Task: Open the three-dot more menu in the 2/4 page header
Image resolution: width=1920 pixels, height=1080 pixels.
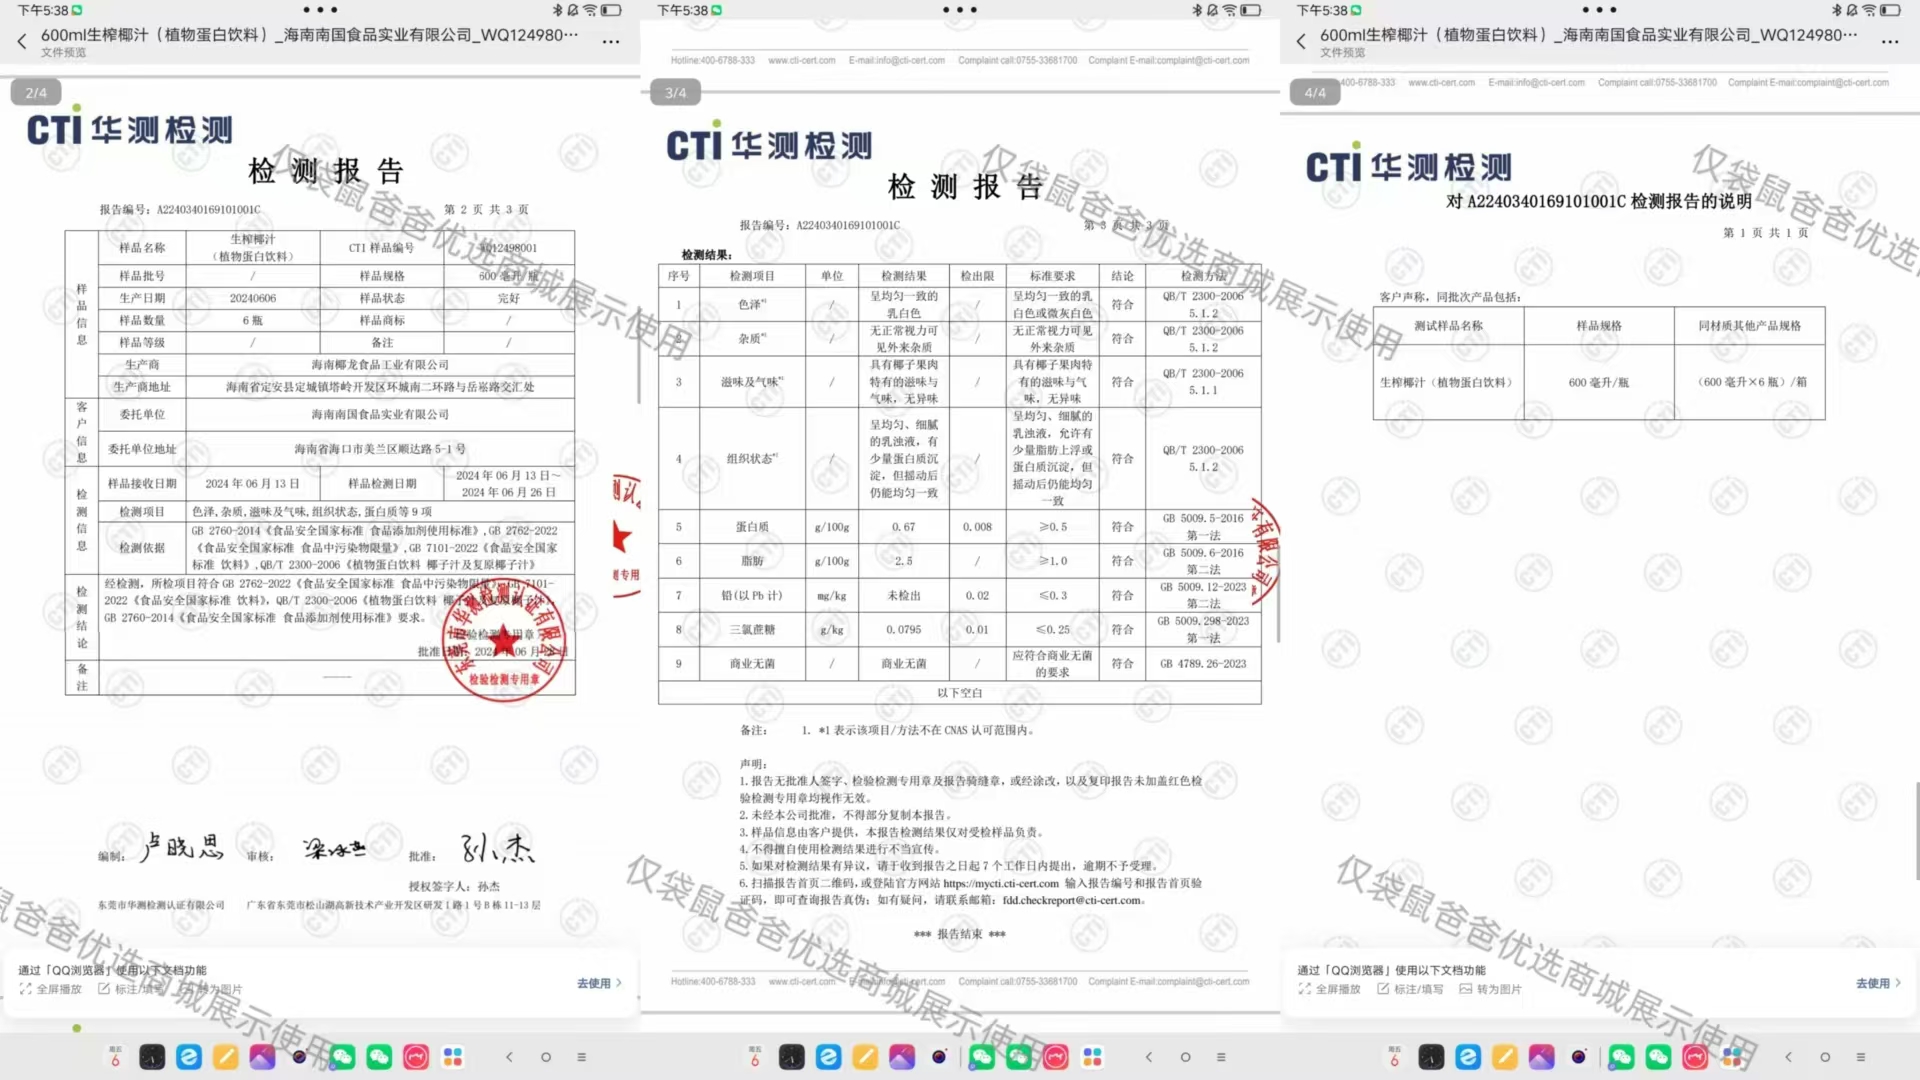Action: 610,41
